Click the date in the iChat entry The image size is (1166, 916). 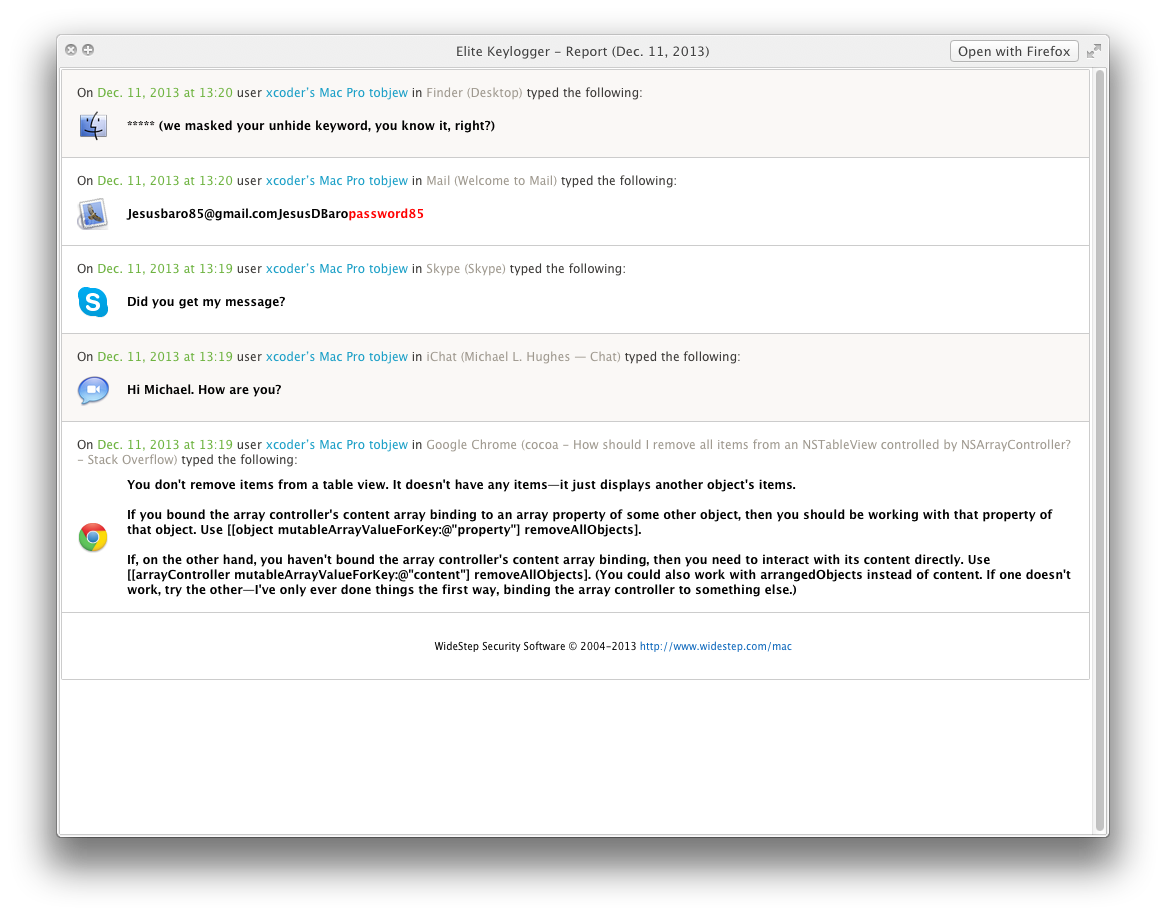(165, 357)
